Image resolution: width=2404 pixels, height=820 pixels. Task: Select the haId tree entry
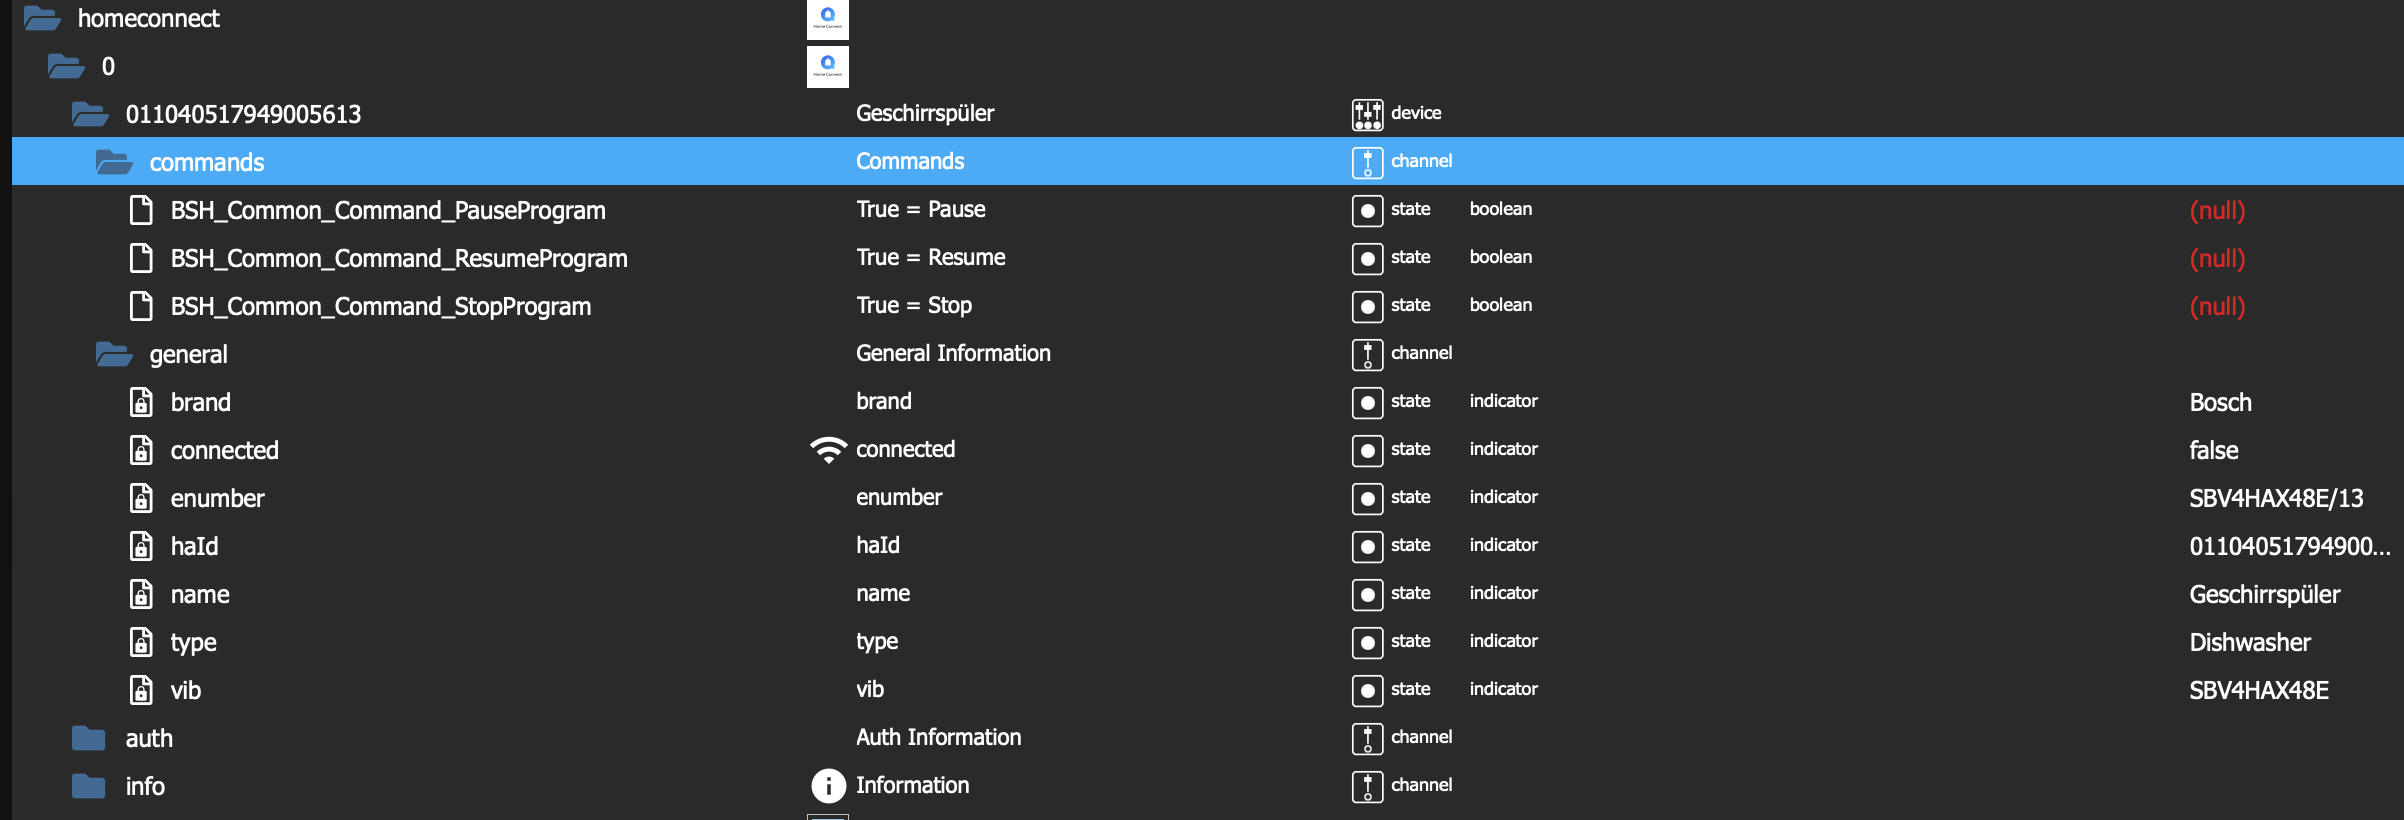pos(194,546)
